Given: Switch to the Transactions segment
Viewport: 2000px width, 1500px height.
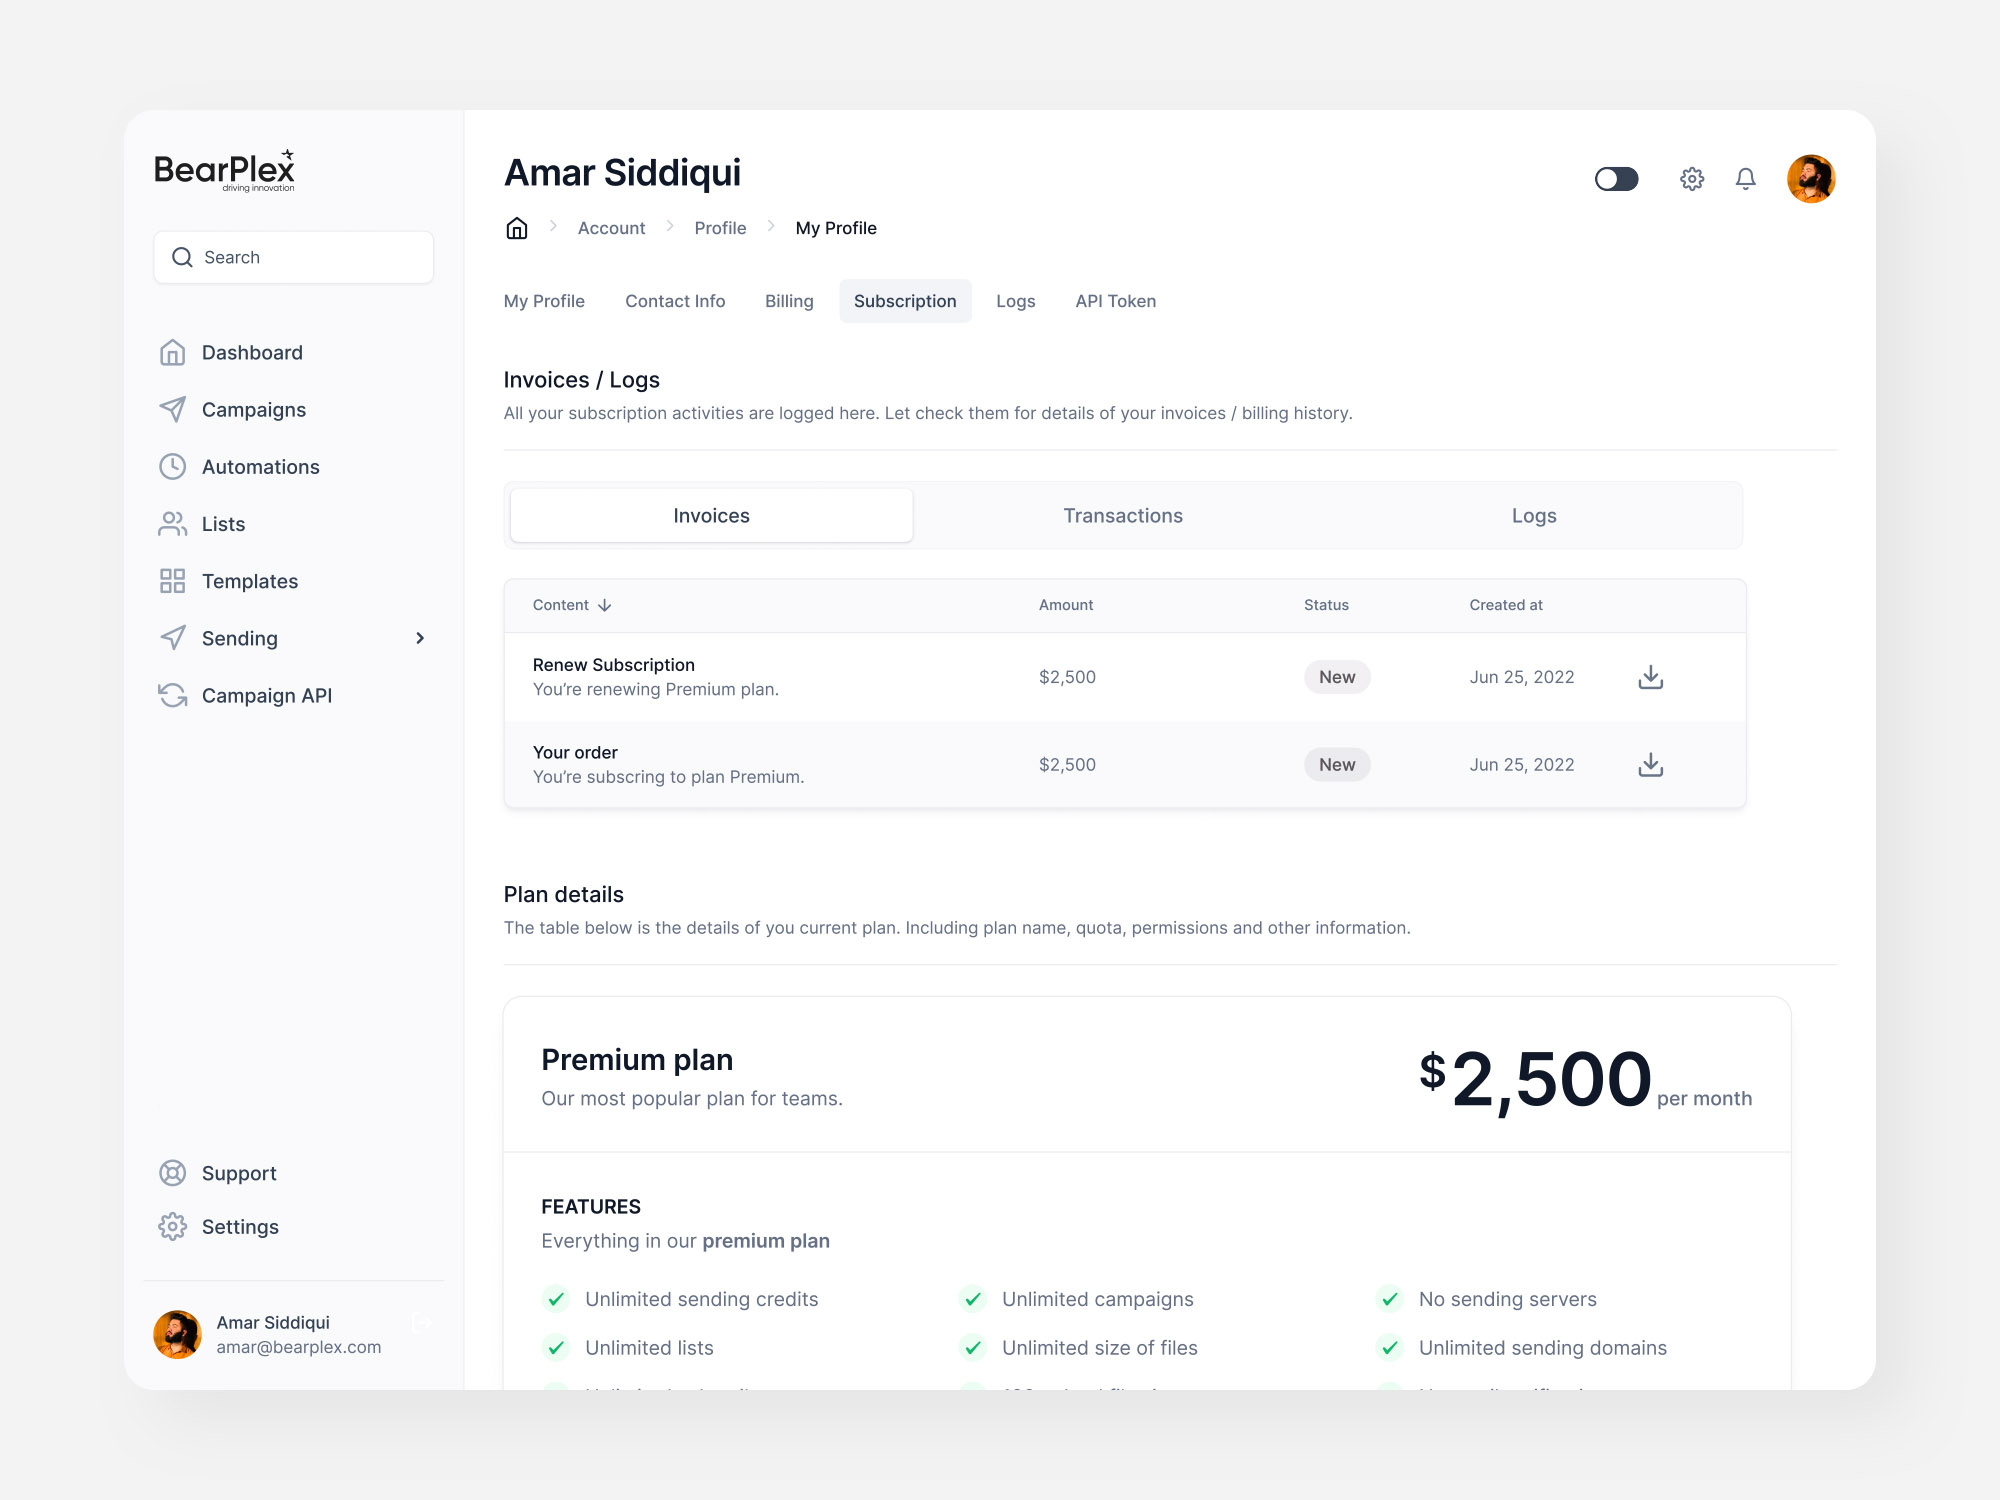Looking at the screenshot, I should point(1123,516).
